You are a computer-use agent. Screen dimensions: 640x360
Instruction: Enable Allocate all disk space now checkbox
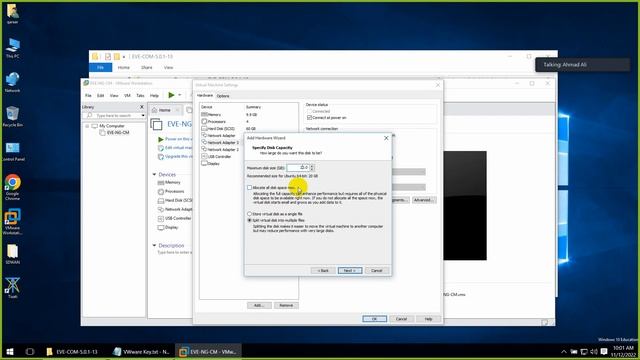[x=249, y=187]
